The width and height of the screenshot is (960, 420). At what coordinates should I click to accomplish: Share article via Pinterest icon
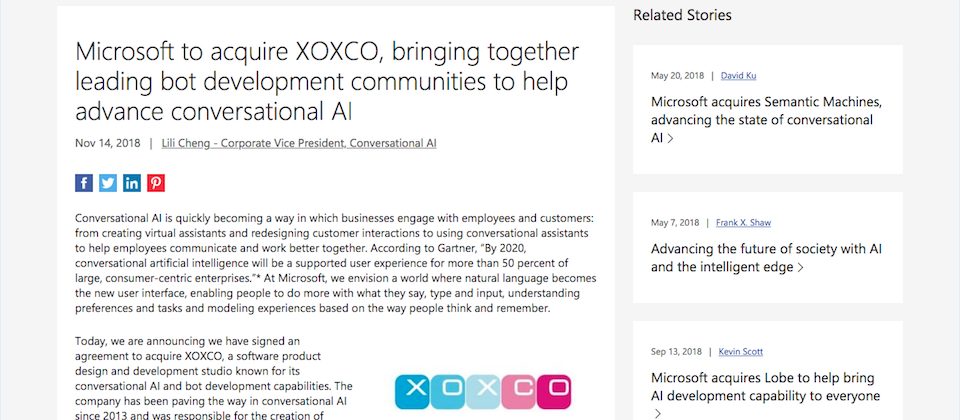pos(156,183)
